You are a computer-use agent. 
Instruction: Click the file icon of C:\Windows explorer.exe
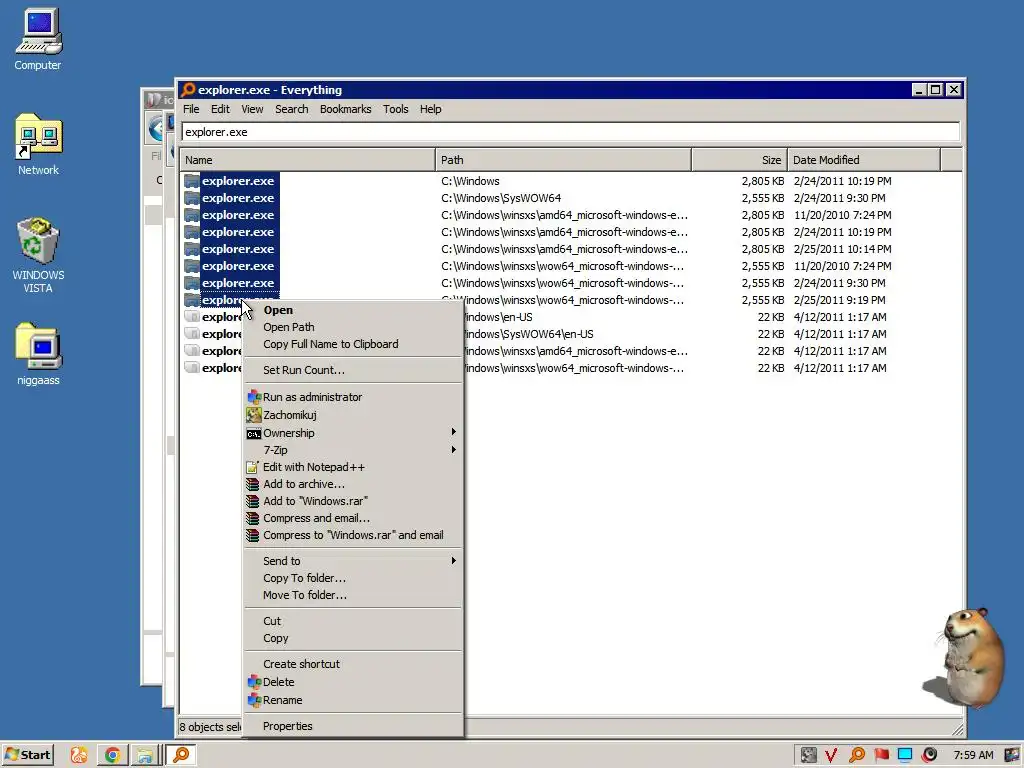pos(192,181)
